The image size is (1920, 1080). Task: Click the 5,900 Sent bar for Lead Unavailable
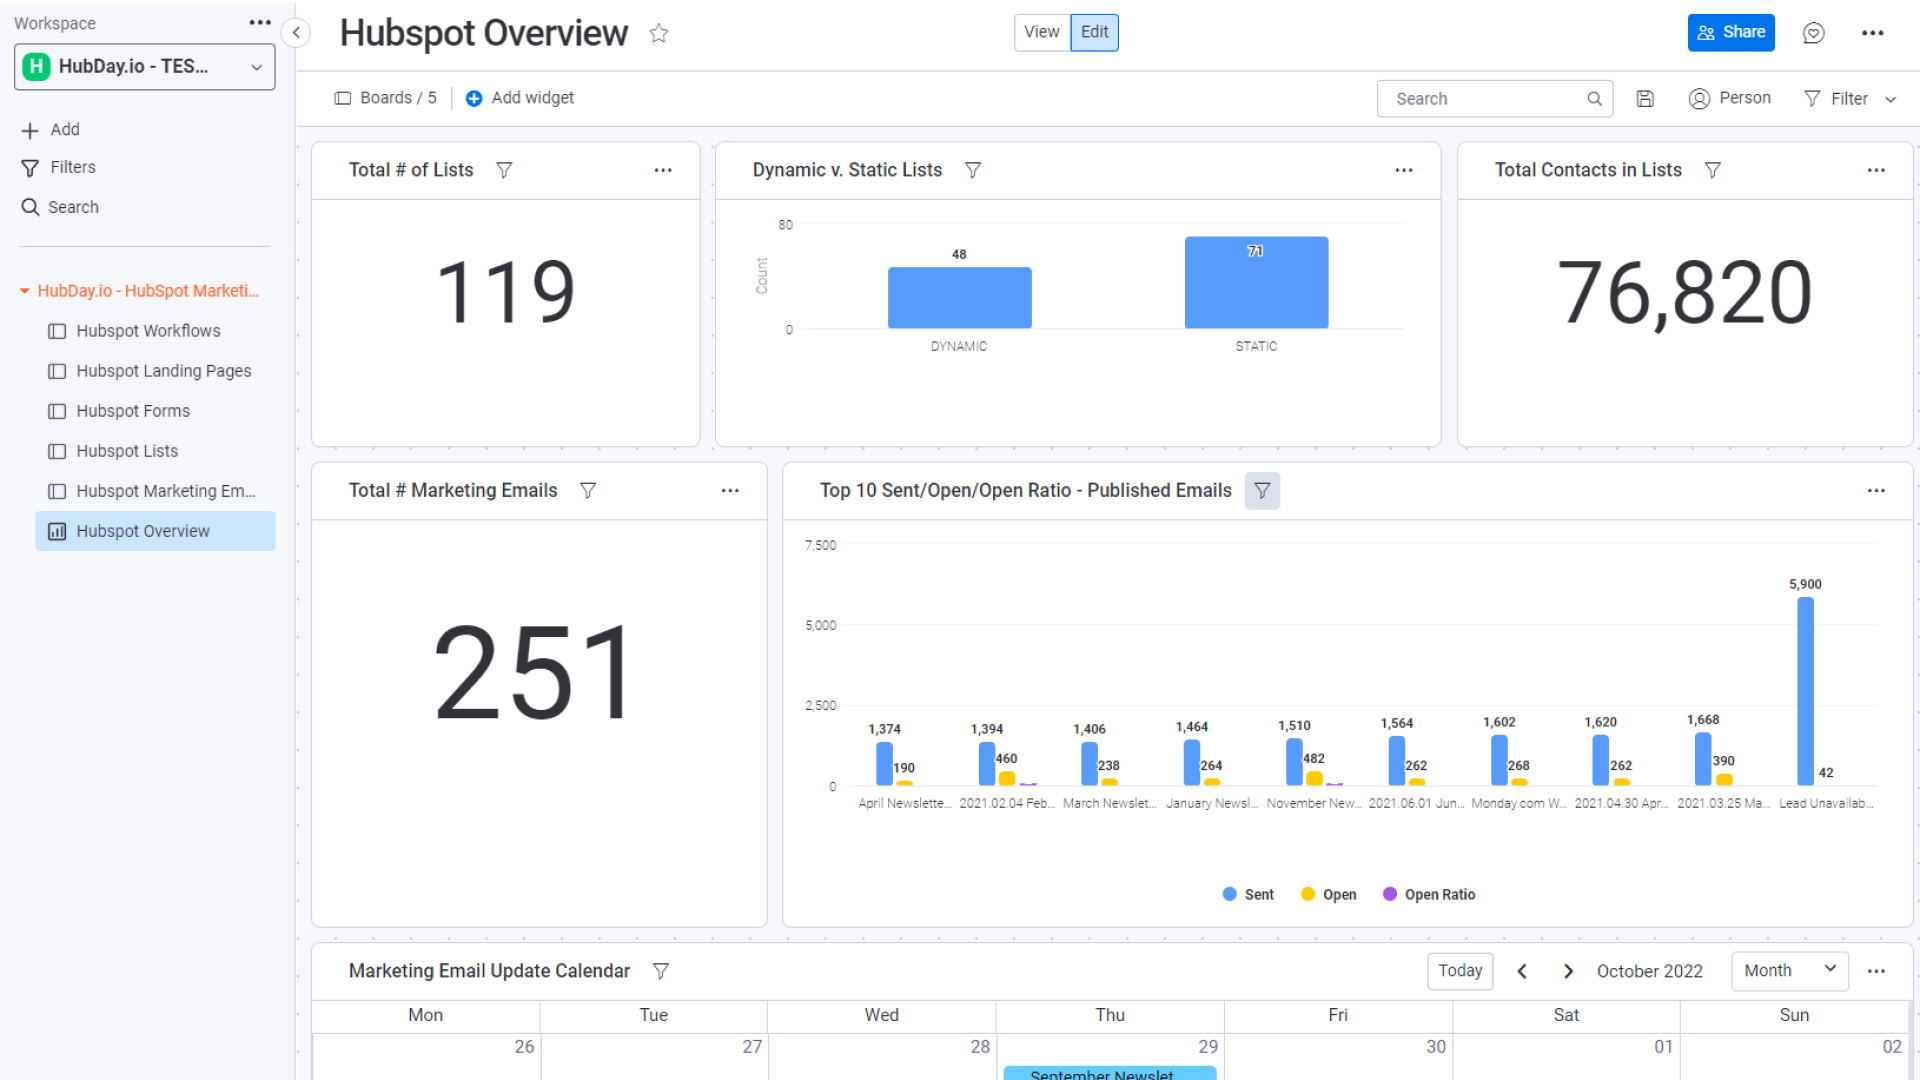1805,691
